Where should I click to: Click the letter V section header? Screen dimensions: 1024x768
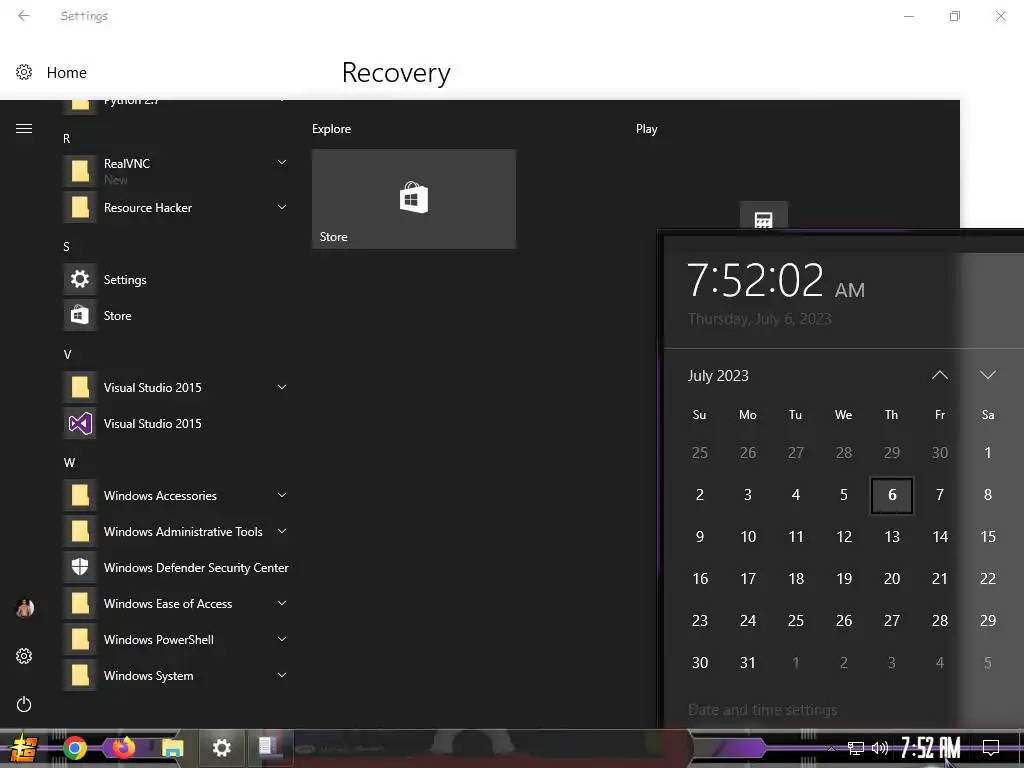(67, 355)
